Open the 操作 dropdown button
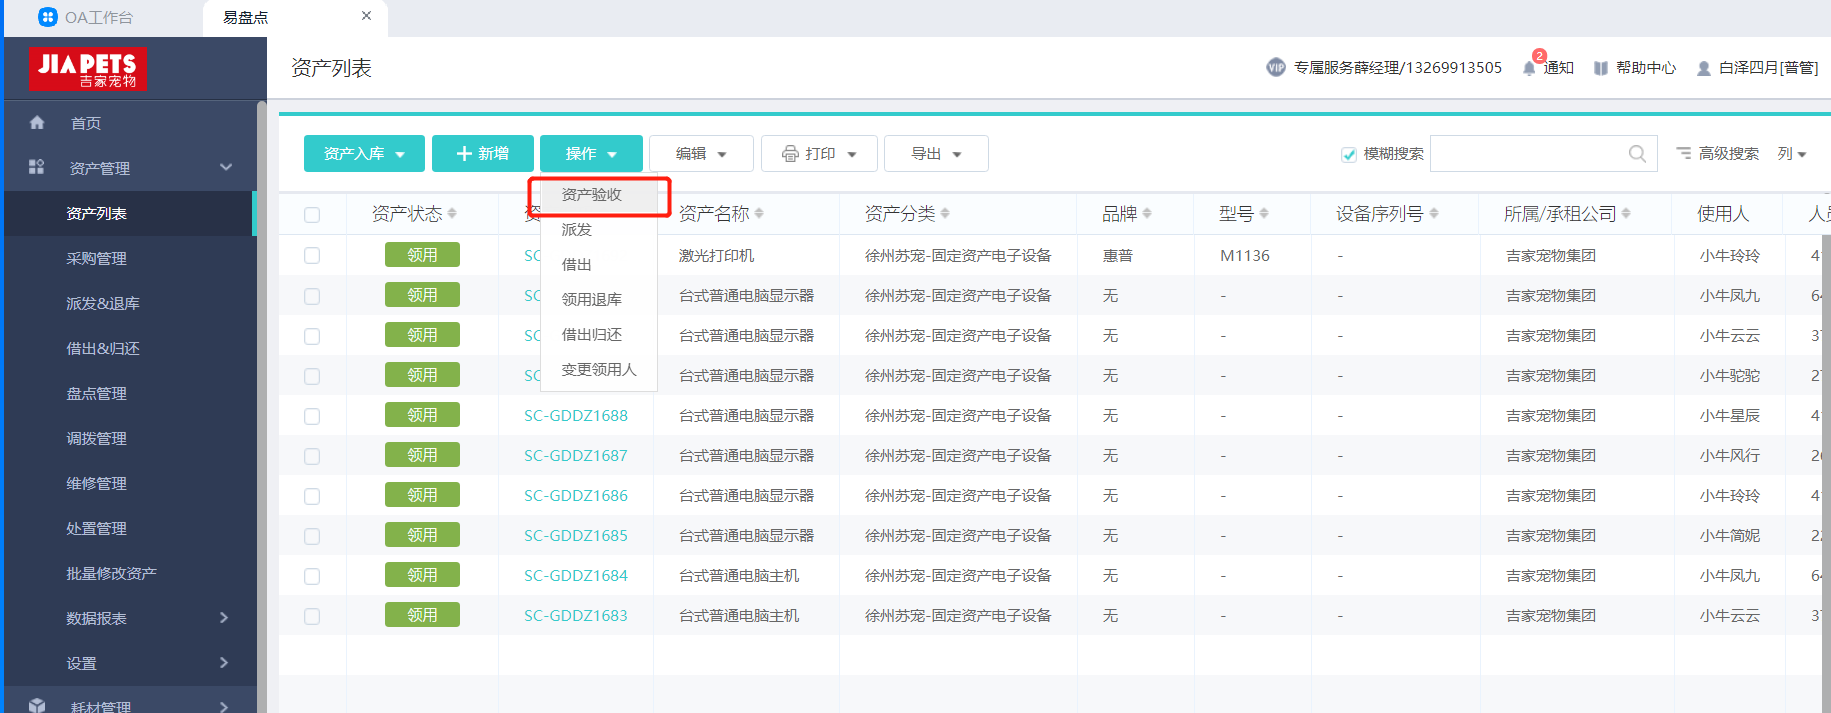The width and height of the screenshot is (1831, 713). tap(591, 154)
